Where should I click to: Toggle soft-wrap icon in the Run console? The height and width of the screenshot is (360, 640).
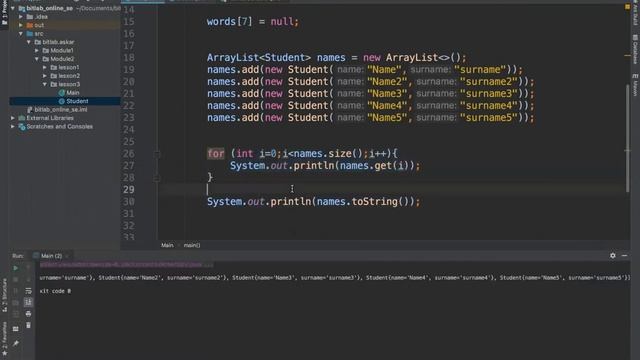point(28,291)
